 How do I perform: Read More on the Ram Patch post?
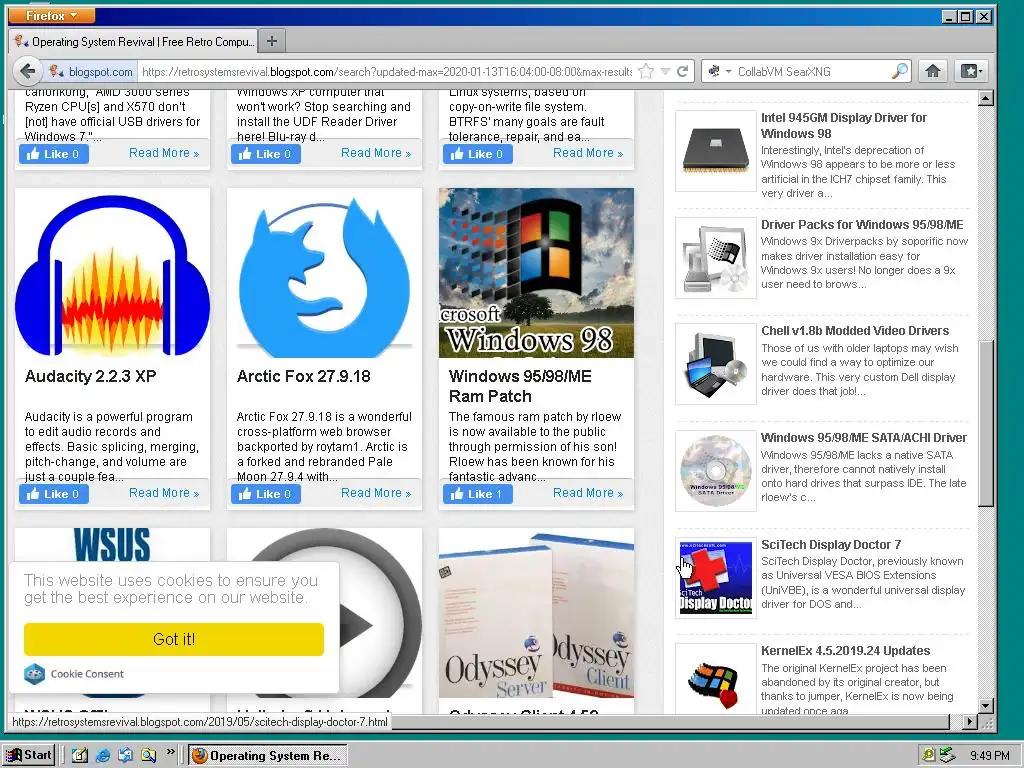point(588,493)
